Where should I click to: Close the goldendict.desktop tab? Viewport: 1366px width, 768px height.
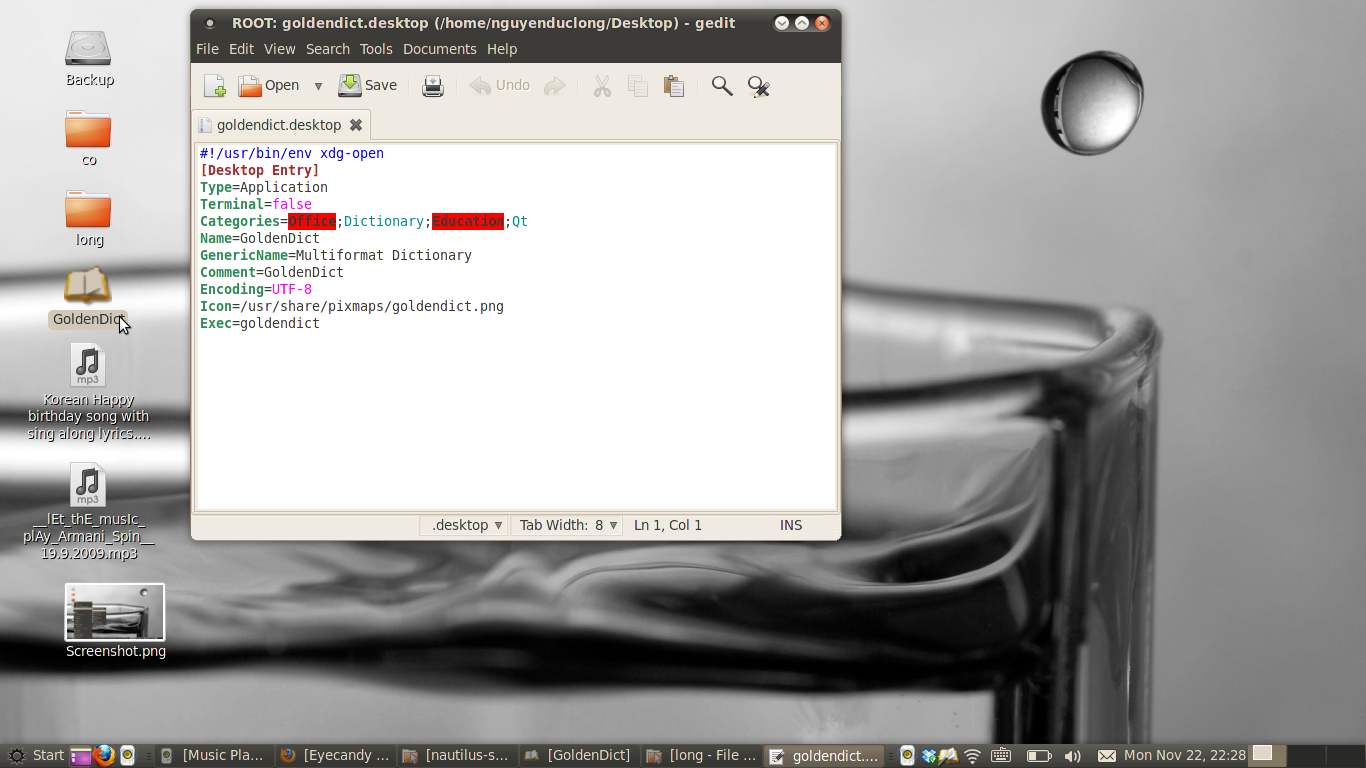pyautogui.click(x=355, y=125)
